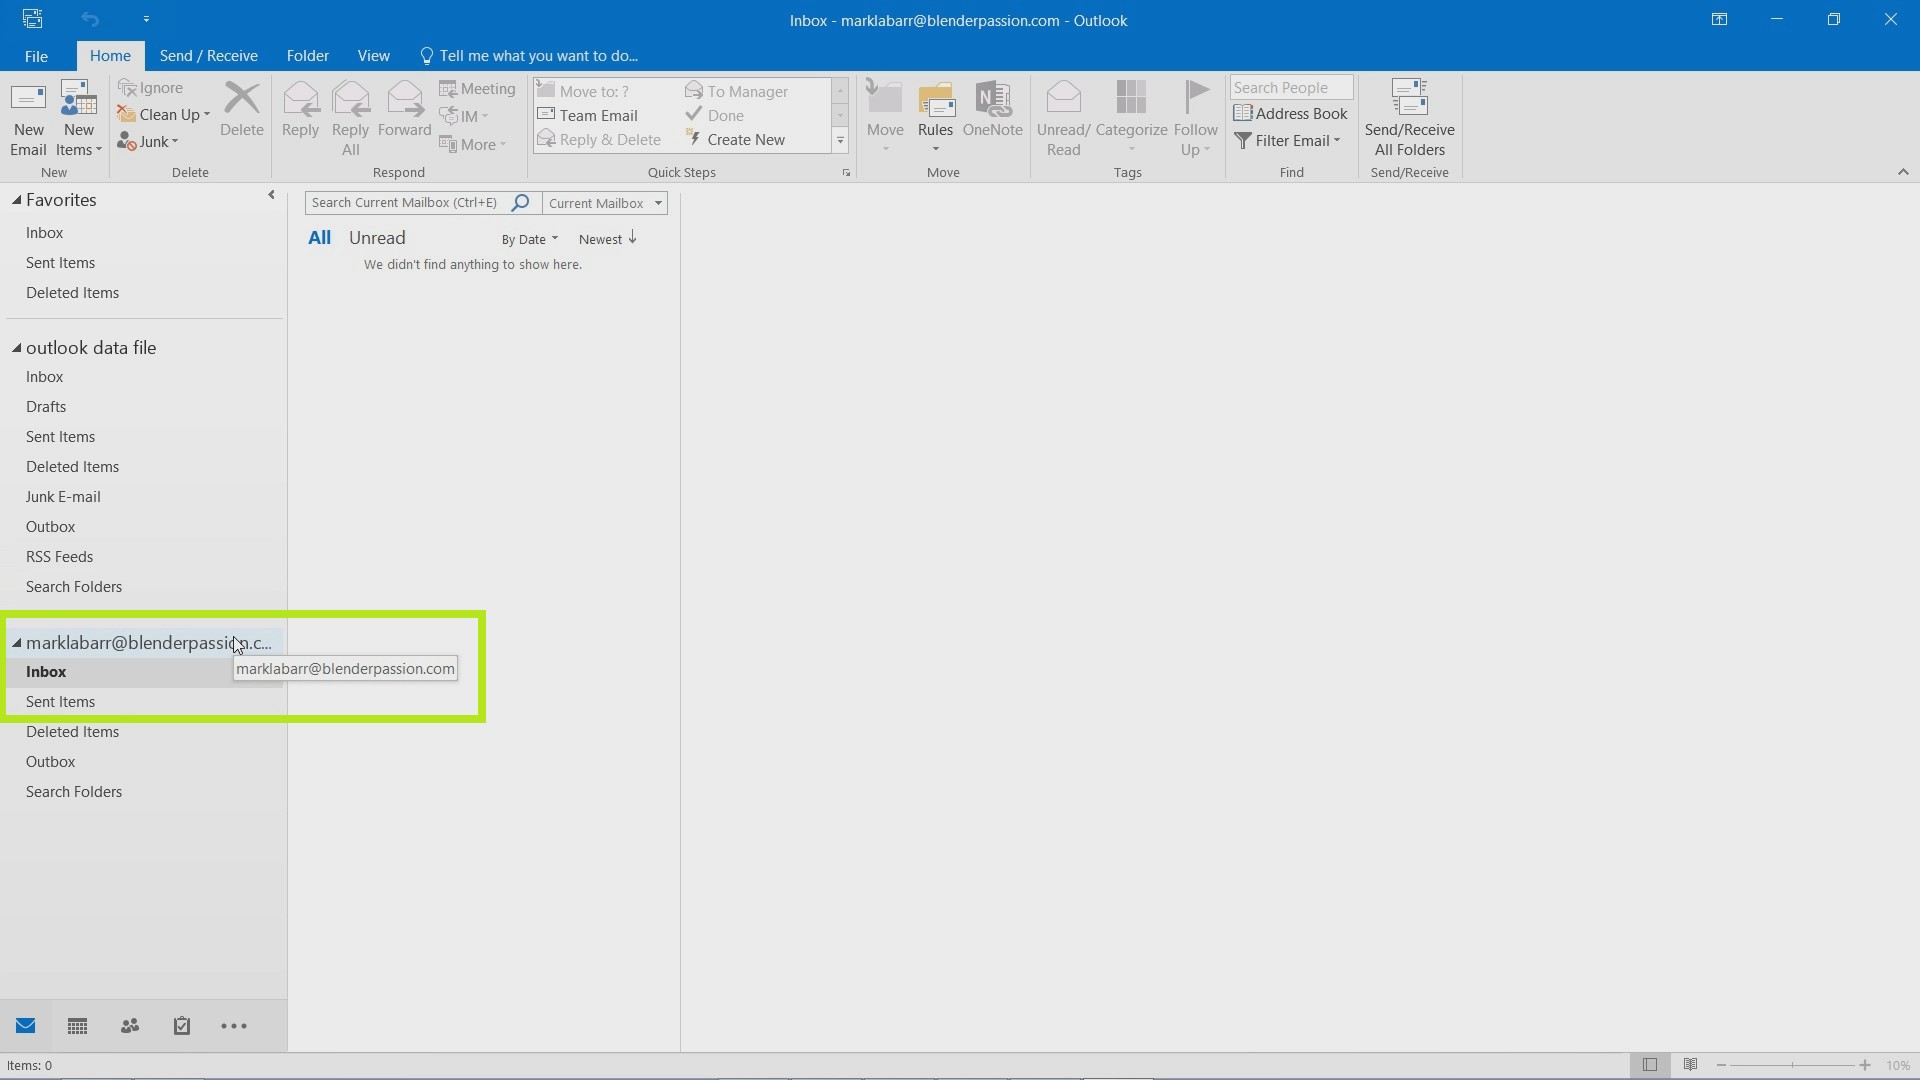Click the Move to: ? quick step
This screenshot has width=1920, height=1080.
(583, 92)
